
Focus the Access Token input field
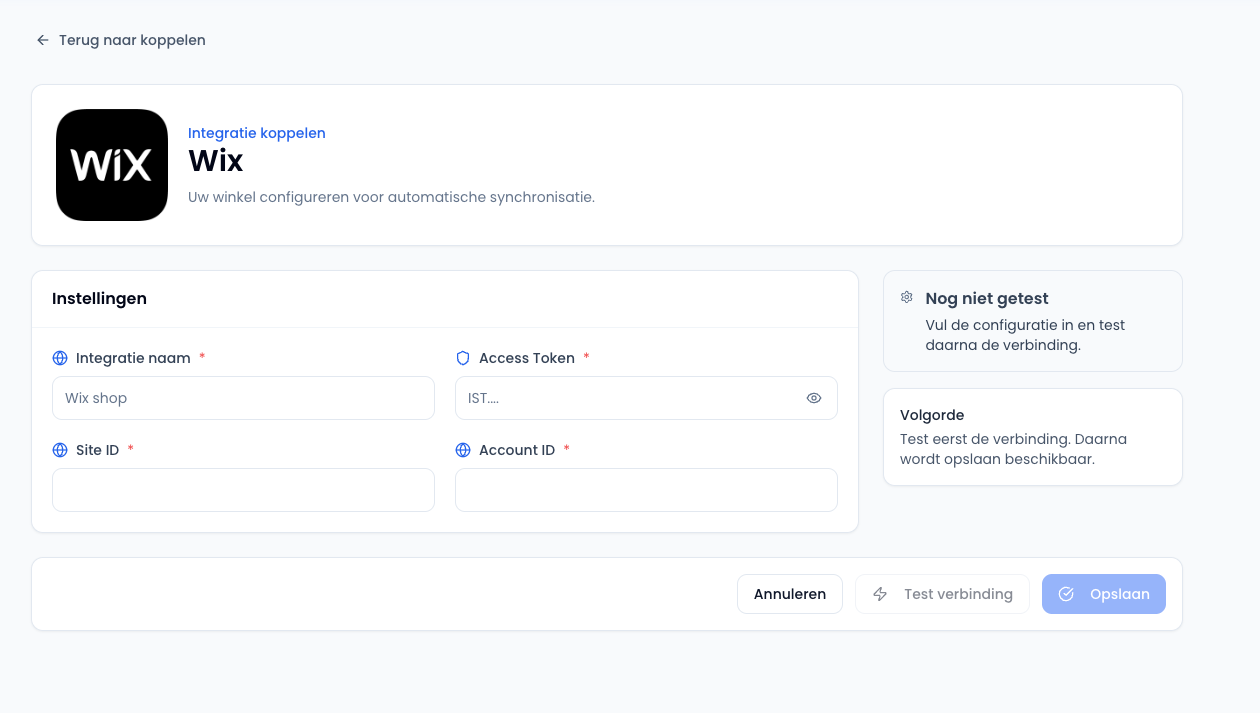pos(646,398)
